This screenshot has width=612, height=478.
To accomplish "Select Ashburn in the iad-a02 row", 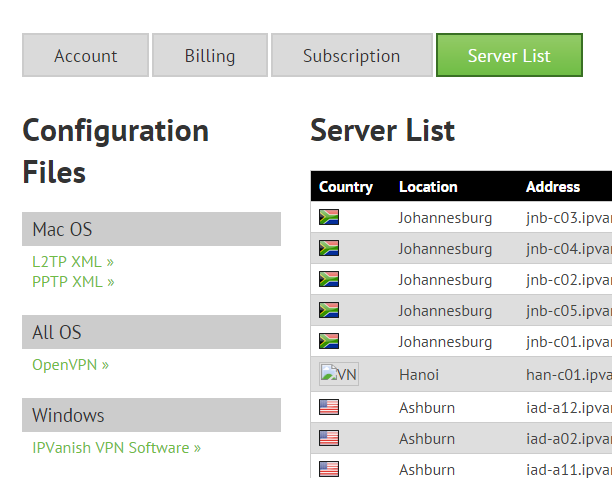I will tap(427, 439).
